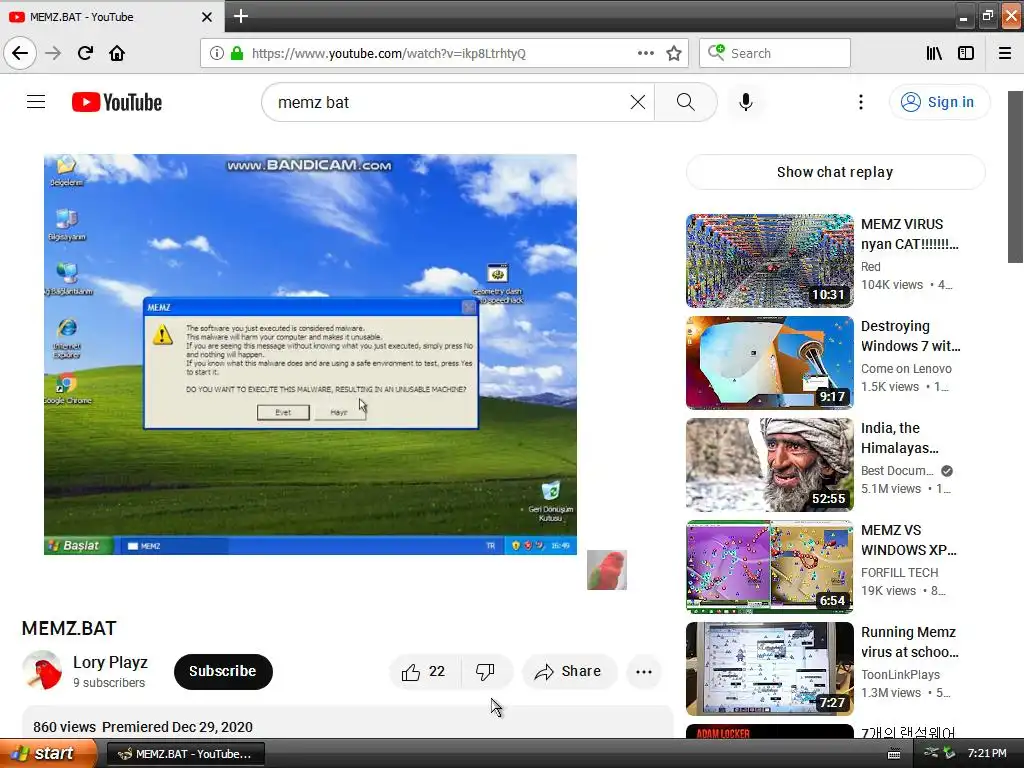Click the Destroying Windows 7 title text

(910, 336)
